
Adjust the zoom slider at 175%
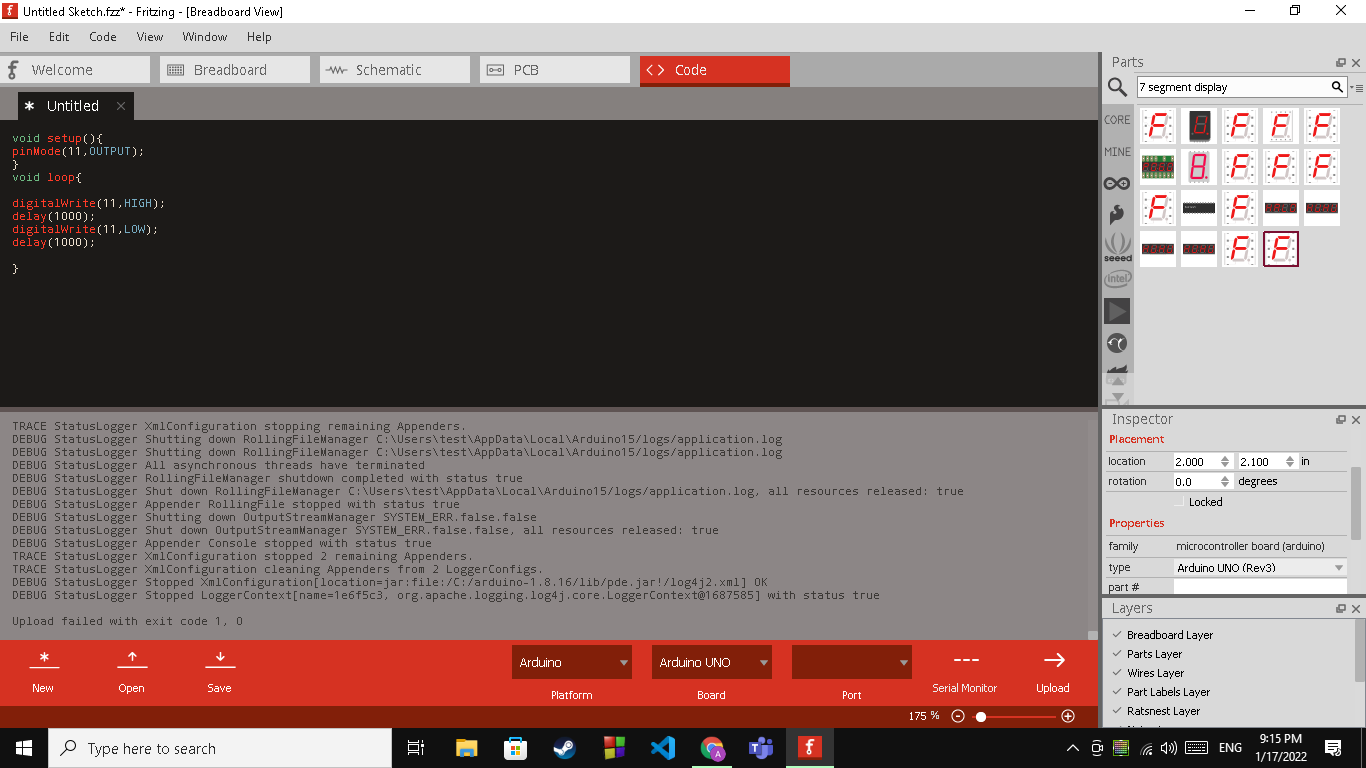(x=981, y=716)
